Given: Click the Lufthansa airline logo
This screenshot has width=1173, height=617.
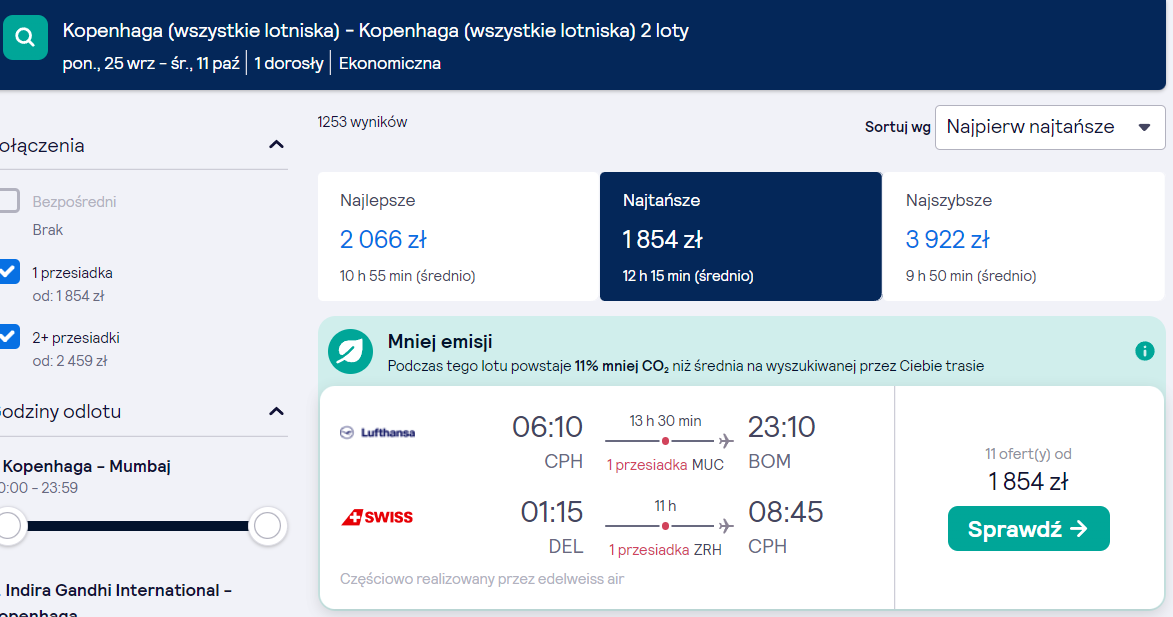Looking at the screenshot, I should (x=378, y=432).
